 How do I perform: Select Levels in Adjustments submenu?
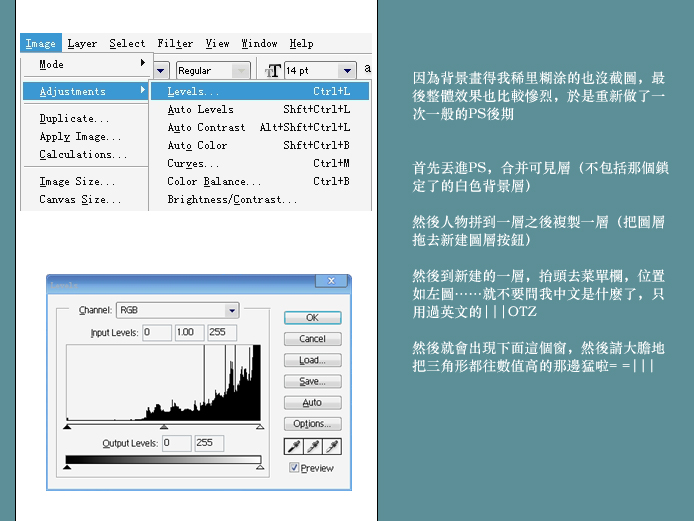[260, 91]
